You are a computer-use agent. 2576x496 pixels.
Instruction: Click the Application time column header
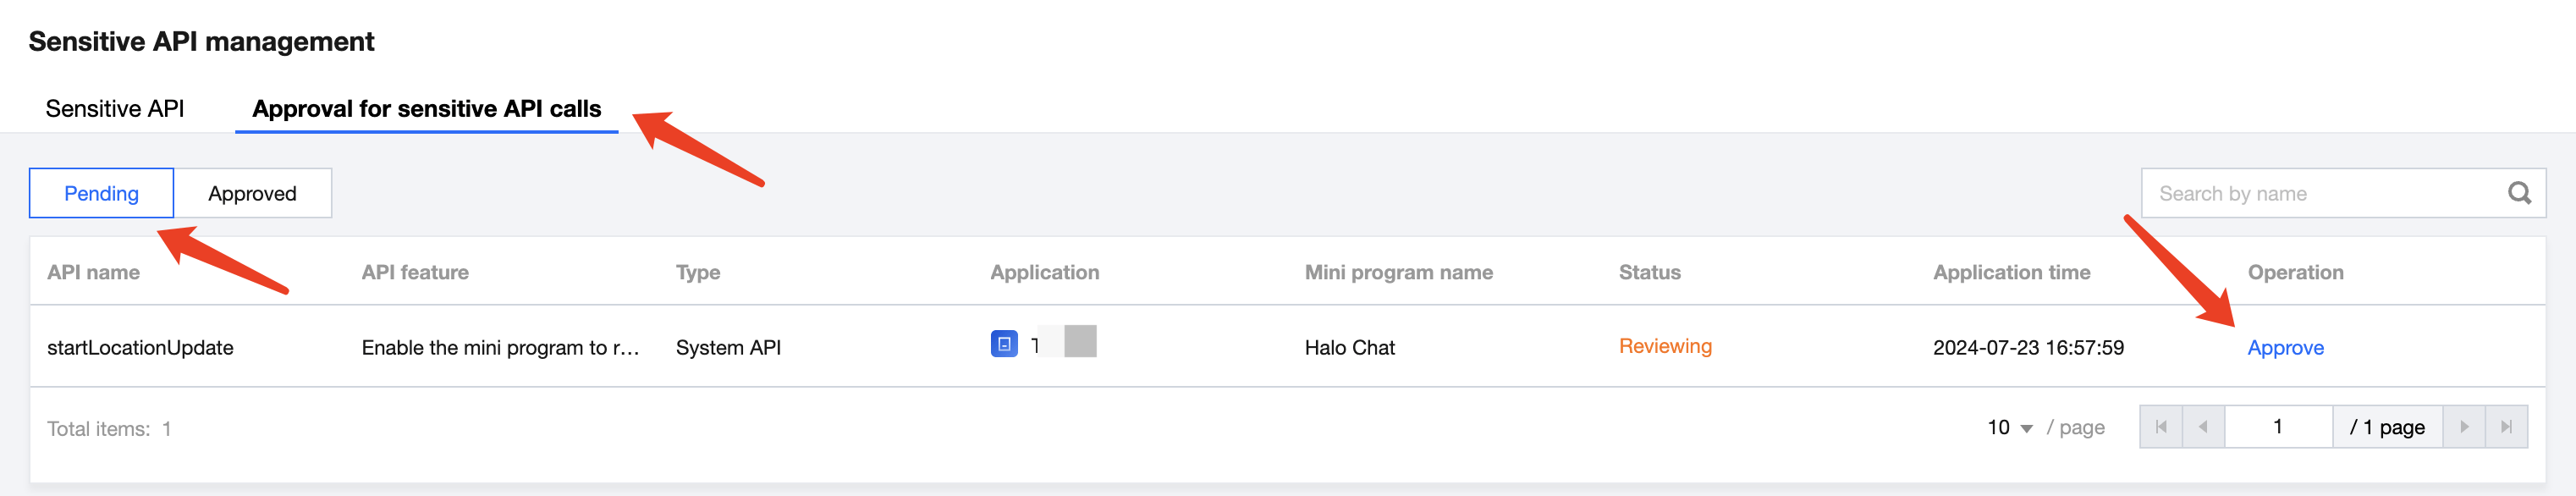2011,272
